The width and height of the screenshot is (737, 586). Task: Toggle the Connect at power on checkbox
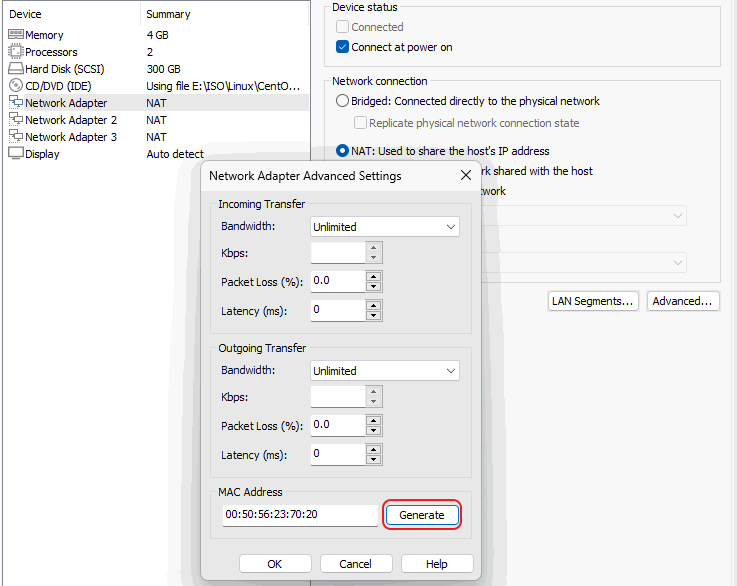pyautogui.click(x=343, y=47)
